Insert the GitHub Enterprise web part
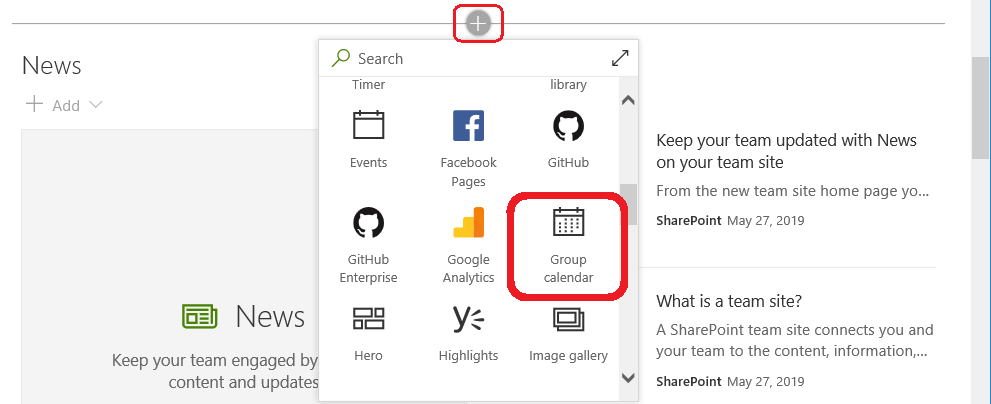The image size is (991, 404). [368, 245]
